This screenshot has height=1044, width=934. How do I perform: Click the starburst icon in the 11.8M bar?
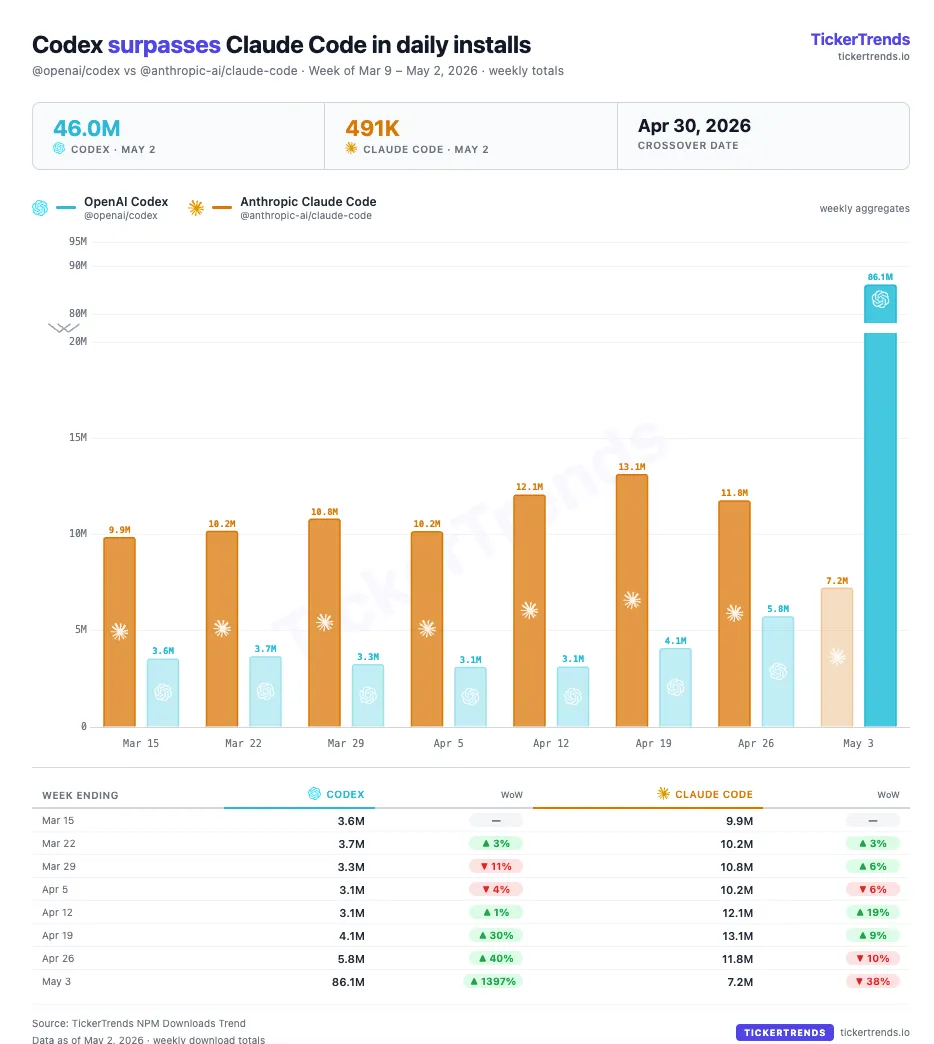734,613
